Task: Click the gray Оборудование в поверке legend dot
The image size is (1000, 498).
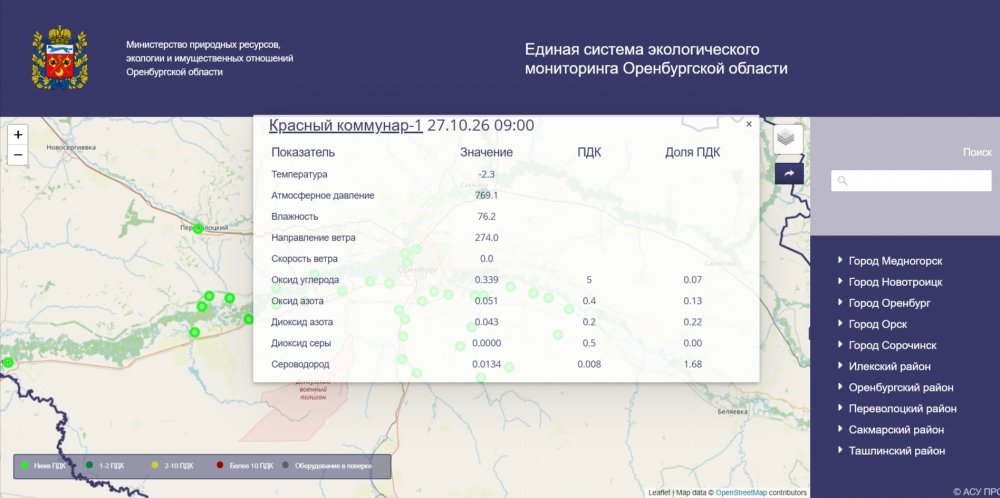Action: coord(285,466)
